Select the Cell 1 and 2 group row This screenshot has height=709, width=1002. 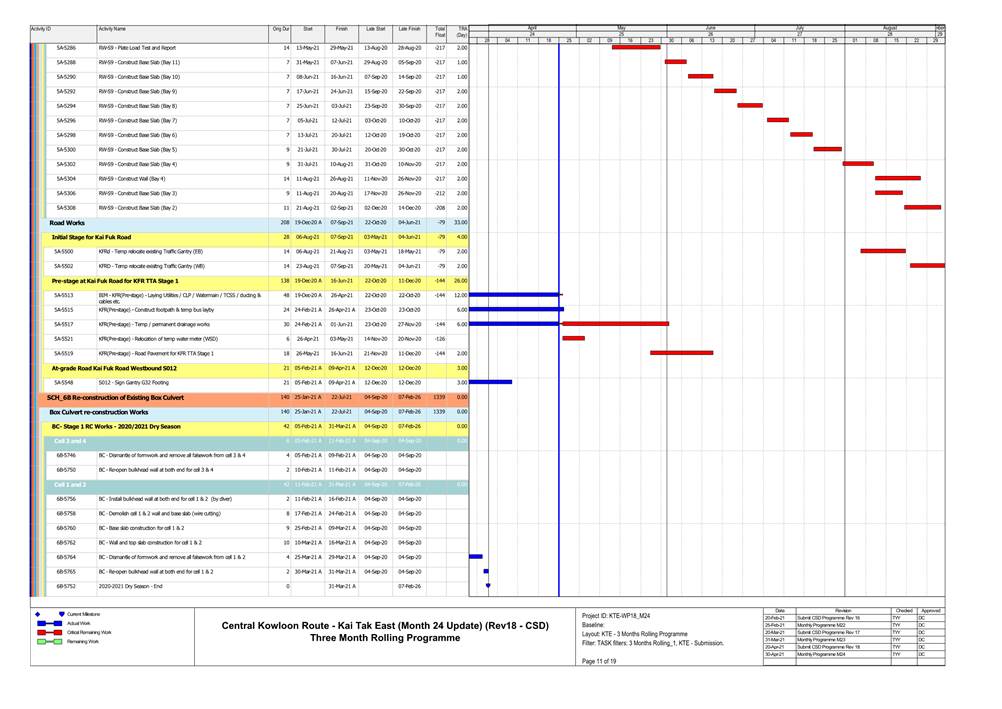pos(70,484)
